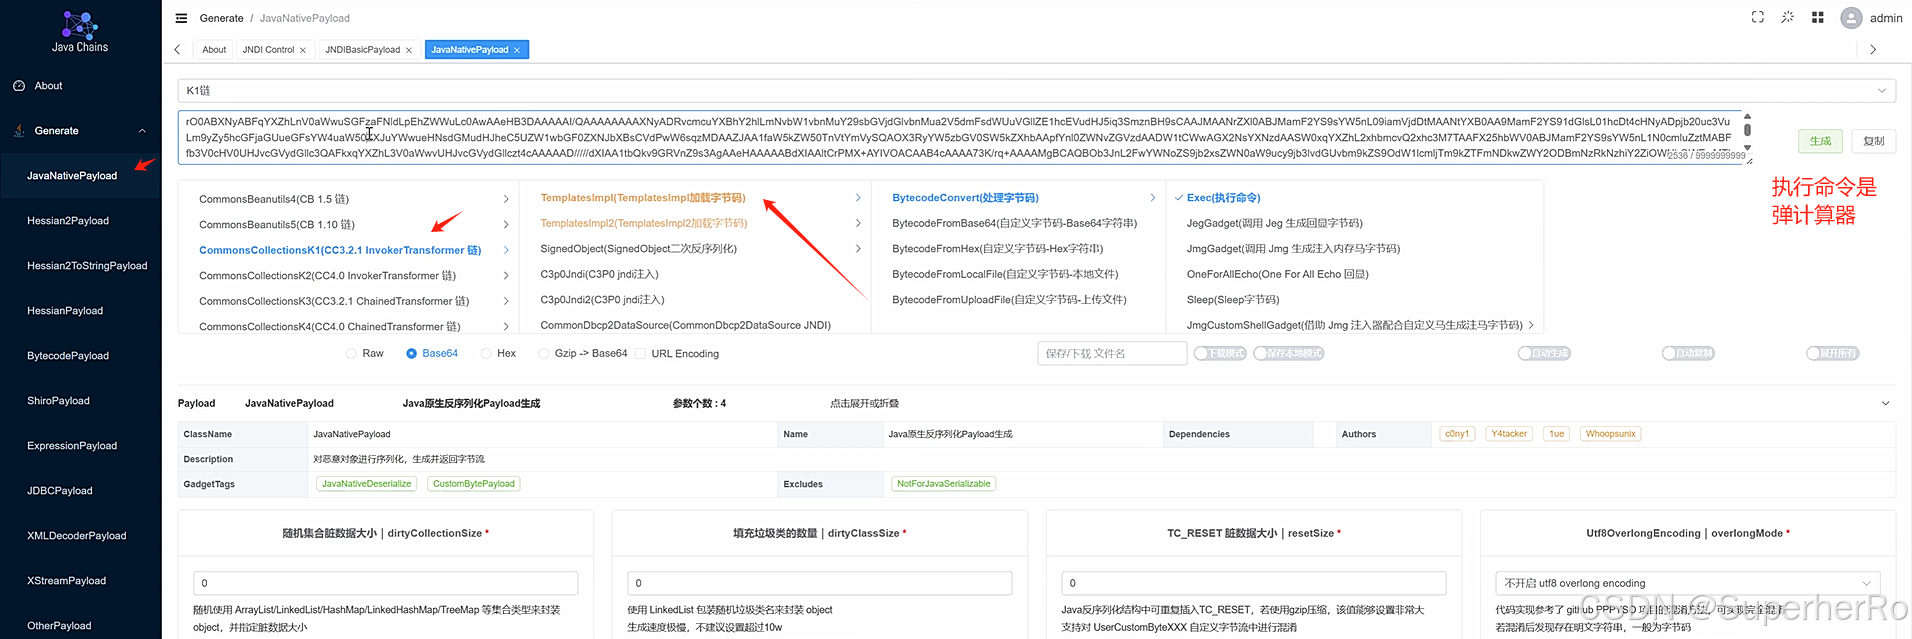The height and width of the screenshot is (639, 1912).
Task: Expand the BytecodeConvert submenu arrow
Action: [1152, 198]
